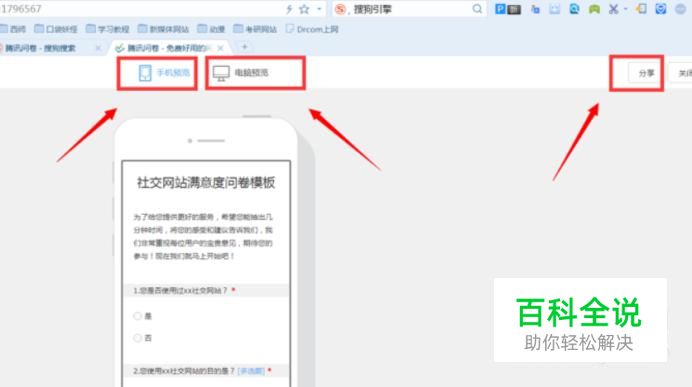Click the lightning speed-mode icon in address bar

click(x=289, y=9)
